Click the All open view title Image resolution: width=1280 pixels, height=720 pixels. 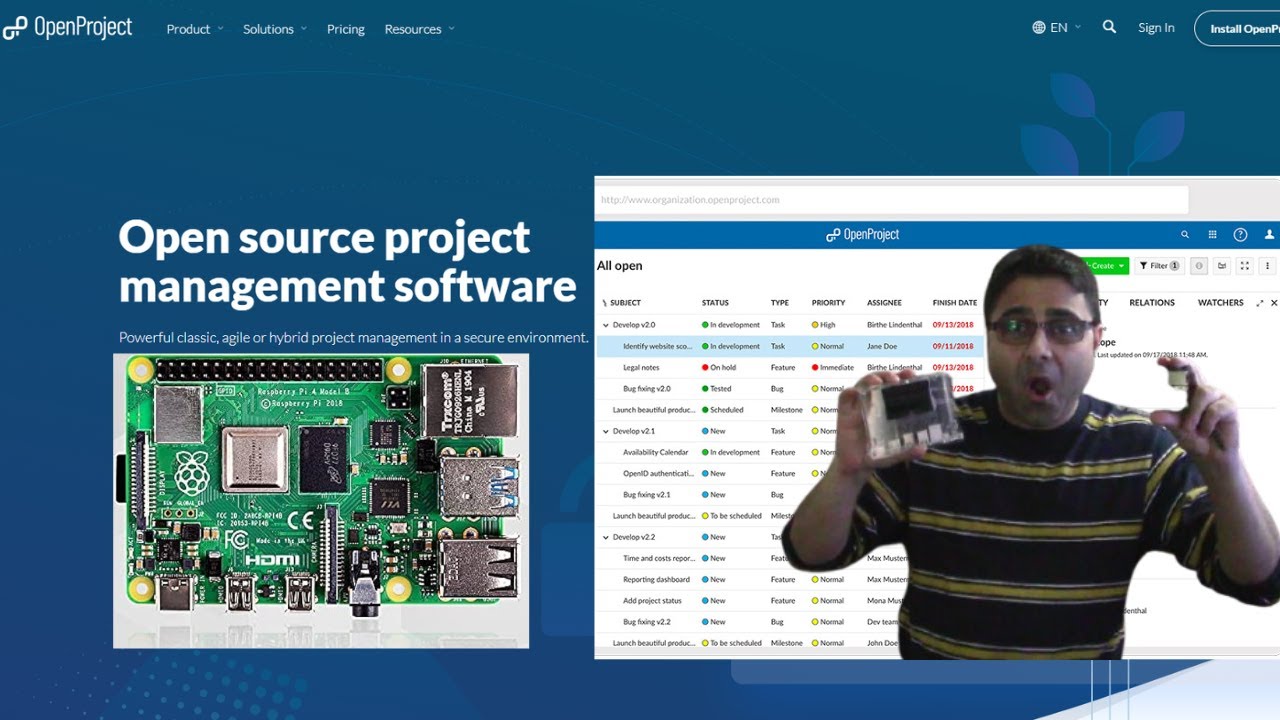[x=620, y=266]
